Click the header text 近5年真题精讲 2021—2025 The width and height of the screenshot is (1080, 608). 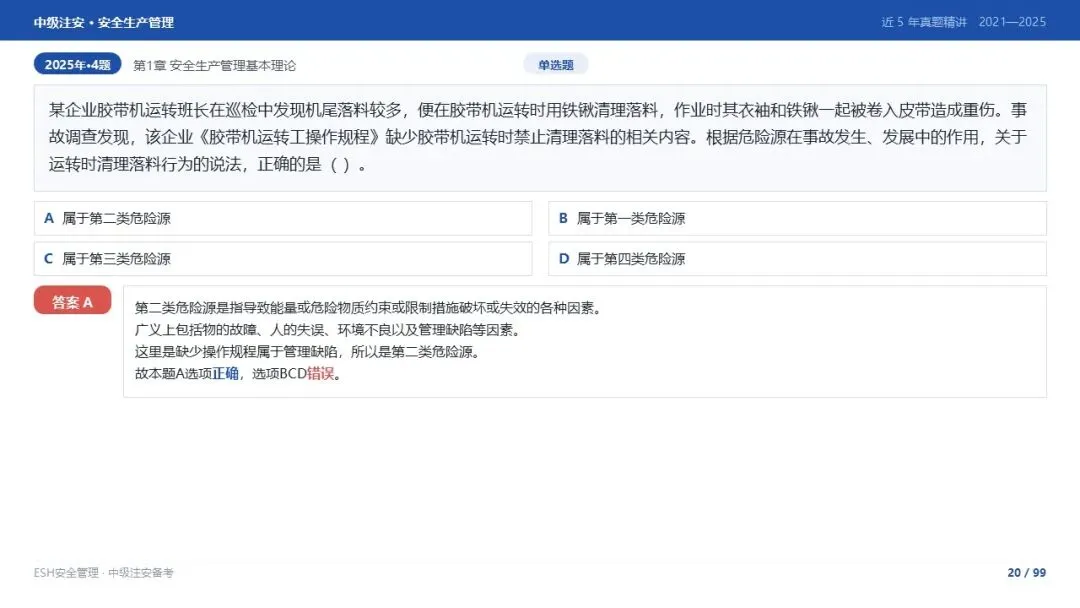pyautogui.click(x=964, y=22)
